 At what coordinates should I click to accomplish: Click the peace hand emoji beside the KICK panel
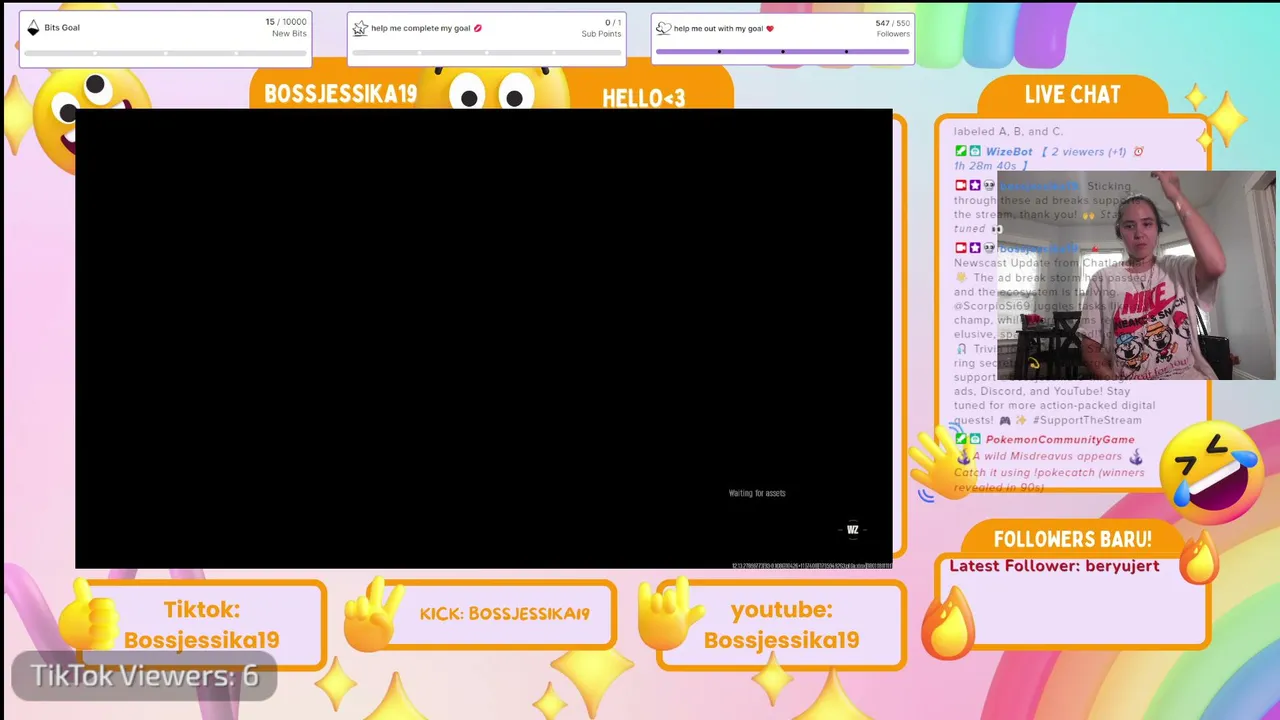click(x=371, y=613)
